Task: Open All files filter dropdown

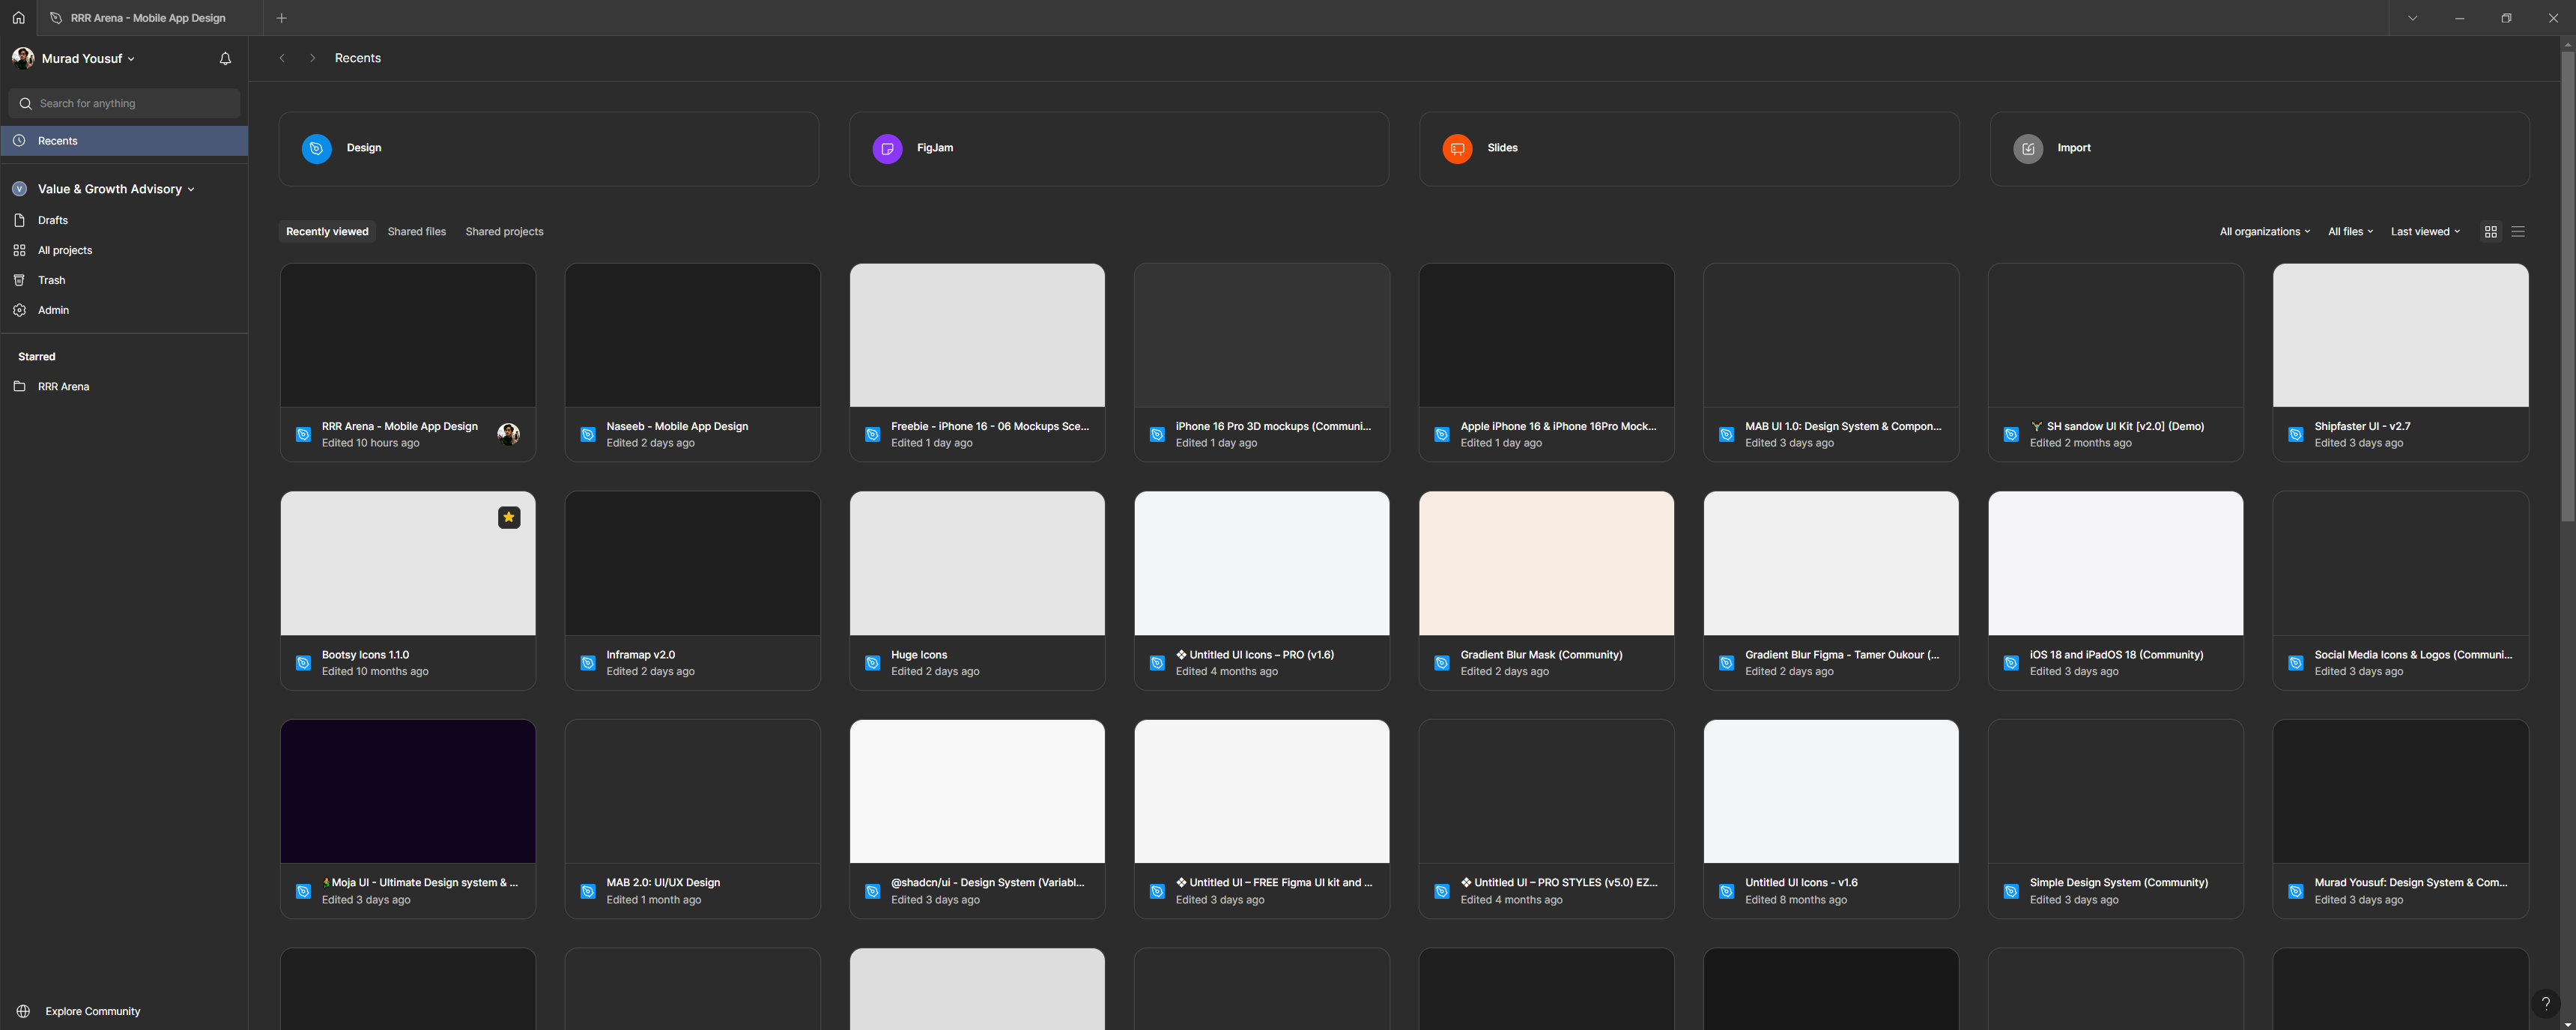Action: pos(2350,232)
